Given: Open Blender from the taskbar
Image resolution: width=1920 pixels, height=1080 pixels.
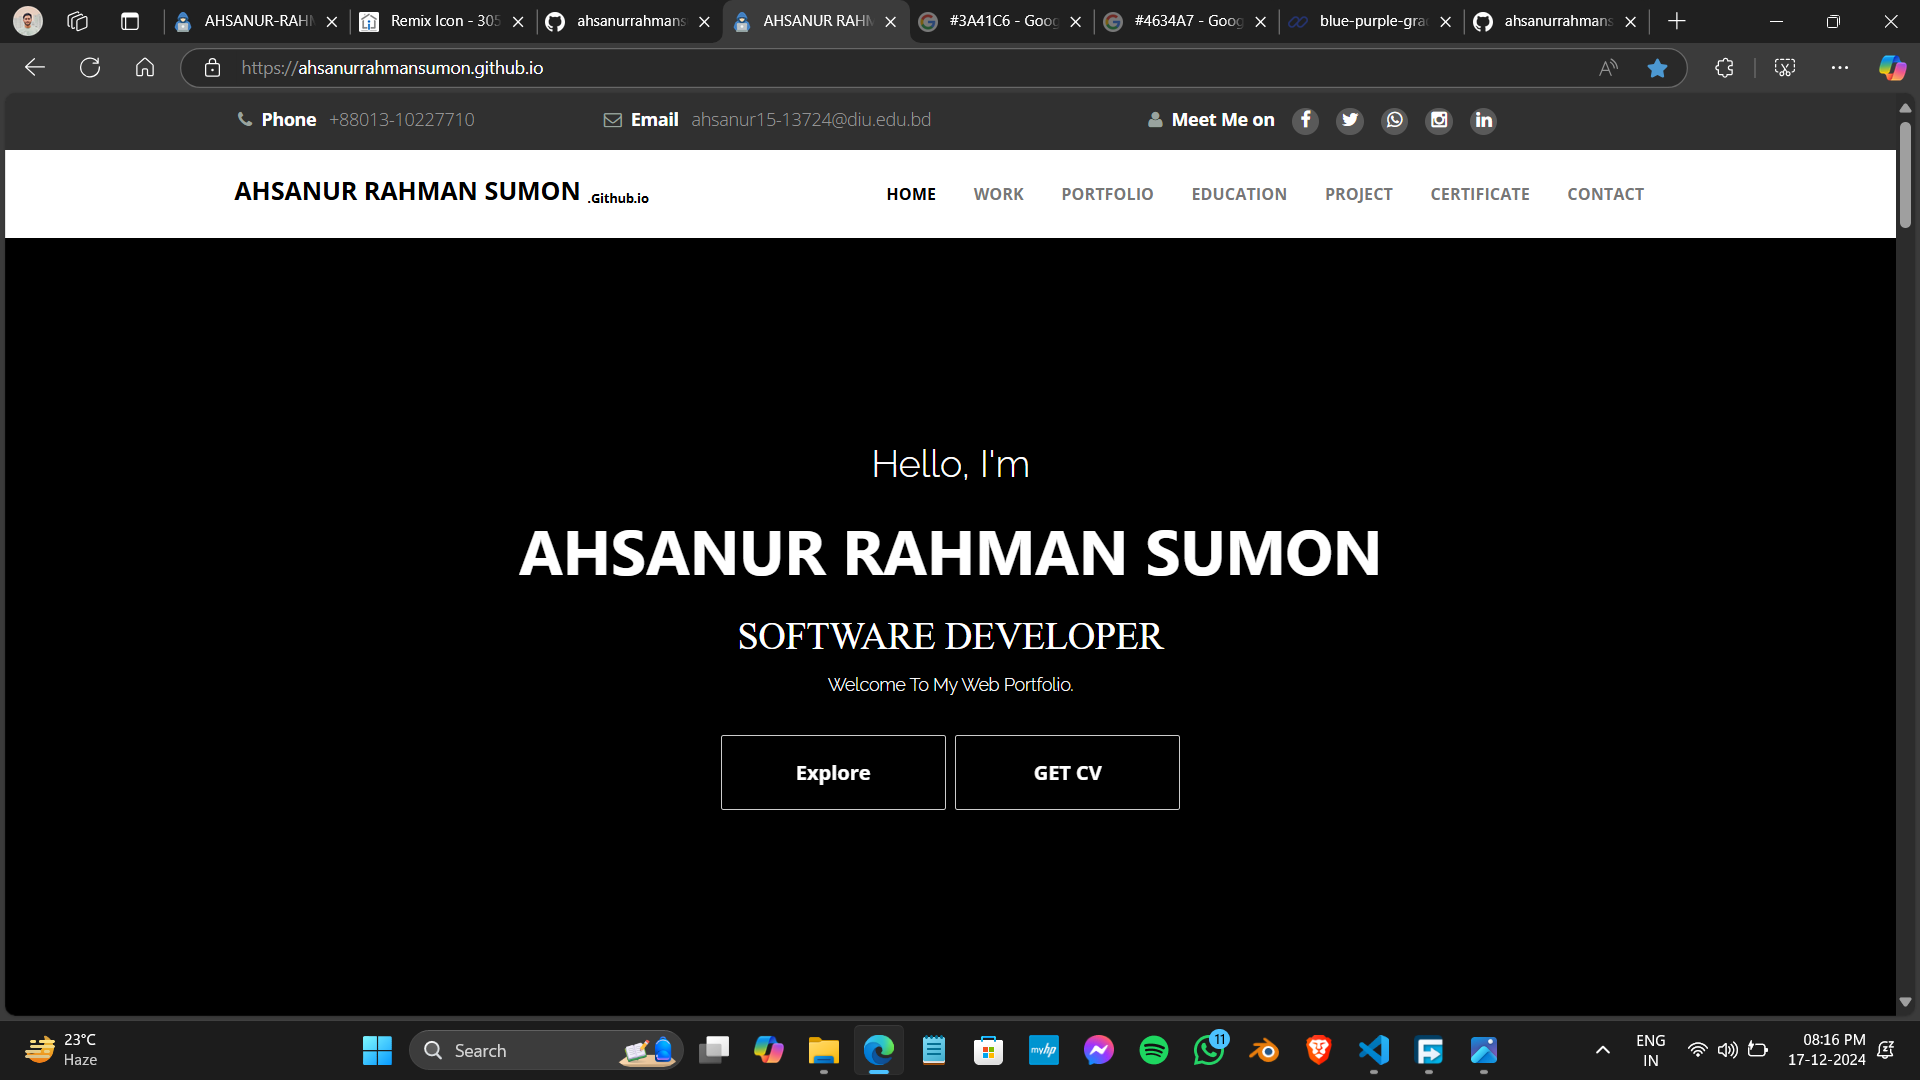Looking at the screenshot, I should (1264, 1050).
